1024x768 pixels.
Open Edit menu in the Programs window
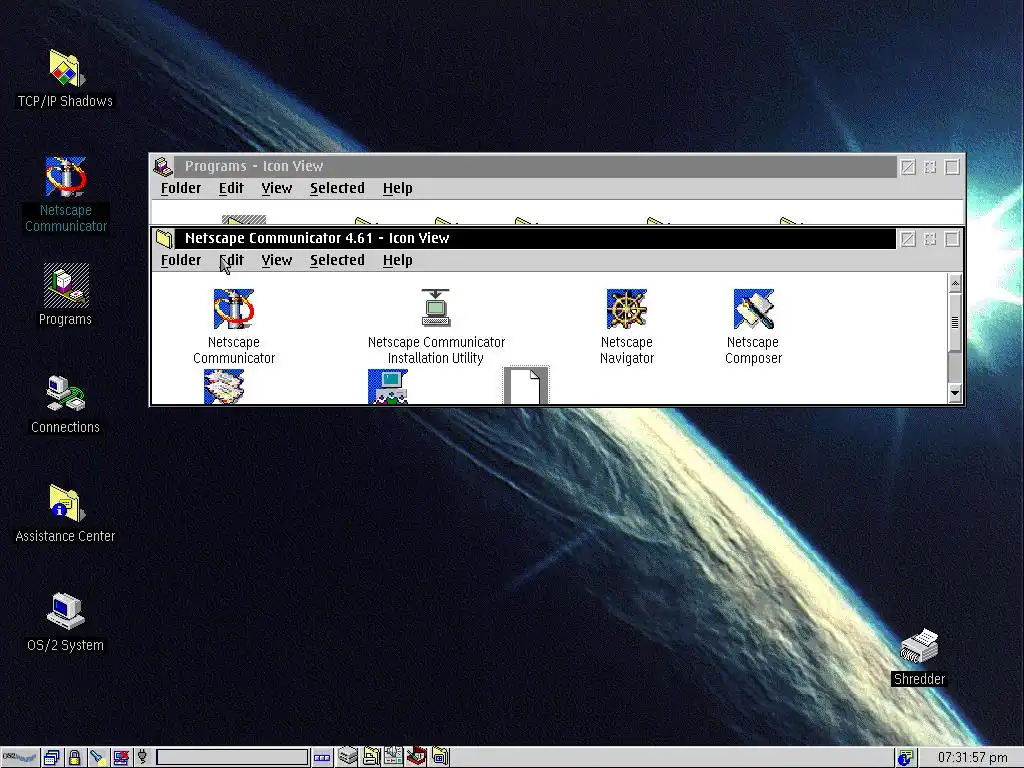point(231,188)
